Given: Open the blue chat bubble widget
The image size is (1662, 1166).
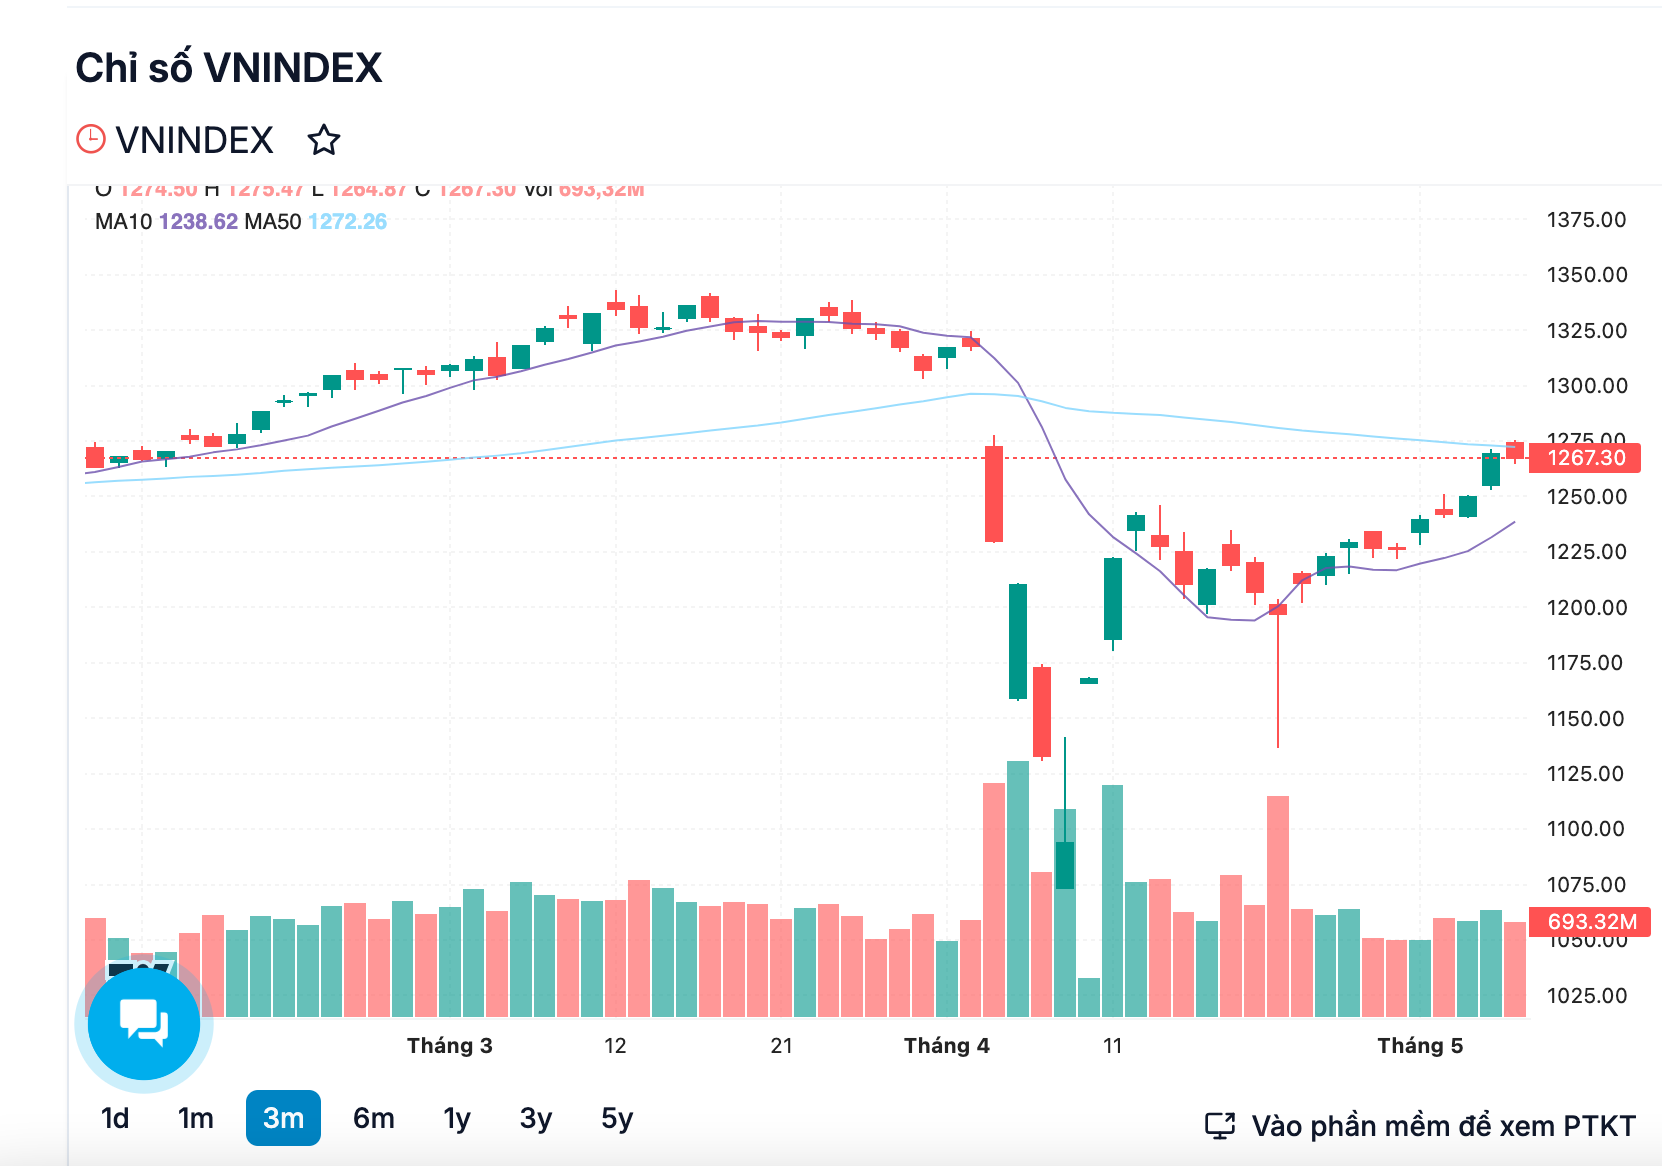Looking at the screenshot, I should (x=144, y=1023).
